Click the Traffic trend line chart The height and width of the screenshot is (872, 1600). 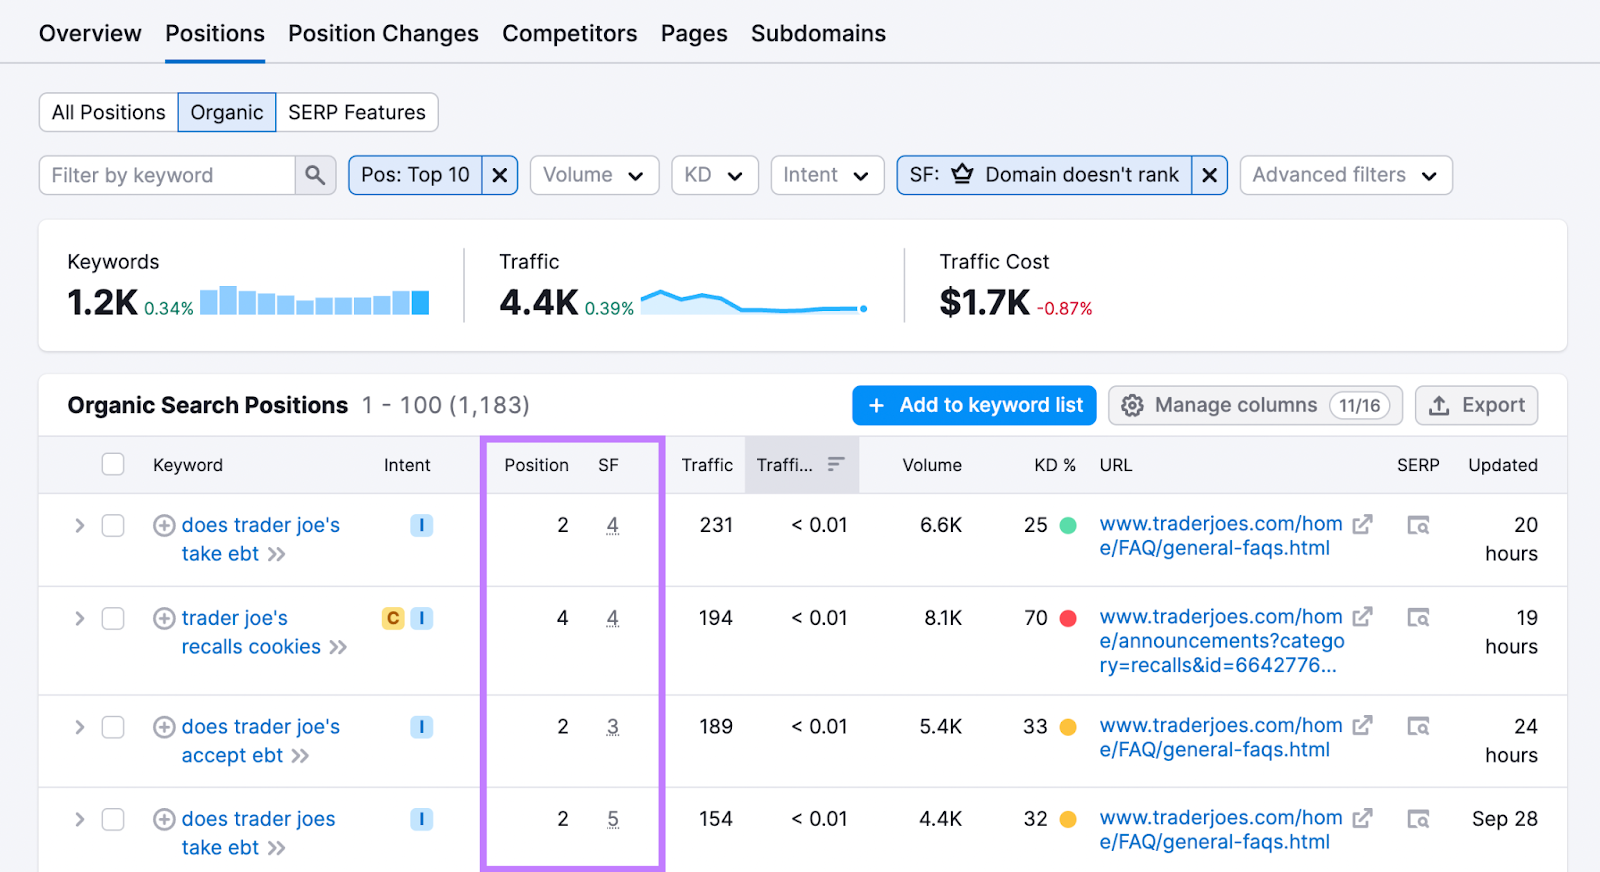754,301
